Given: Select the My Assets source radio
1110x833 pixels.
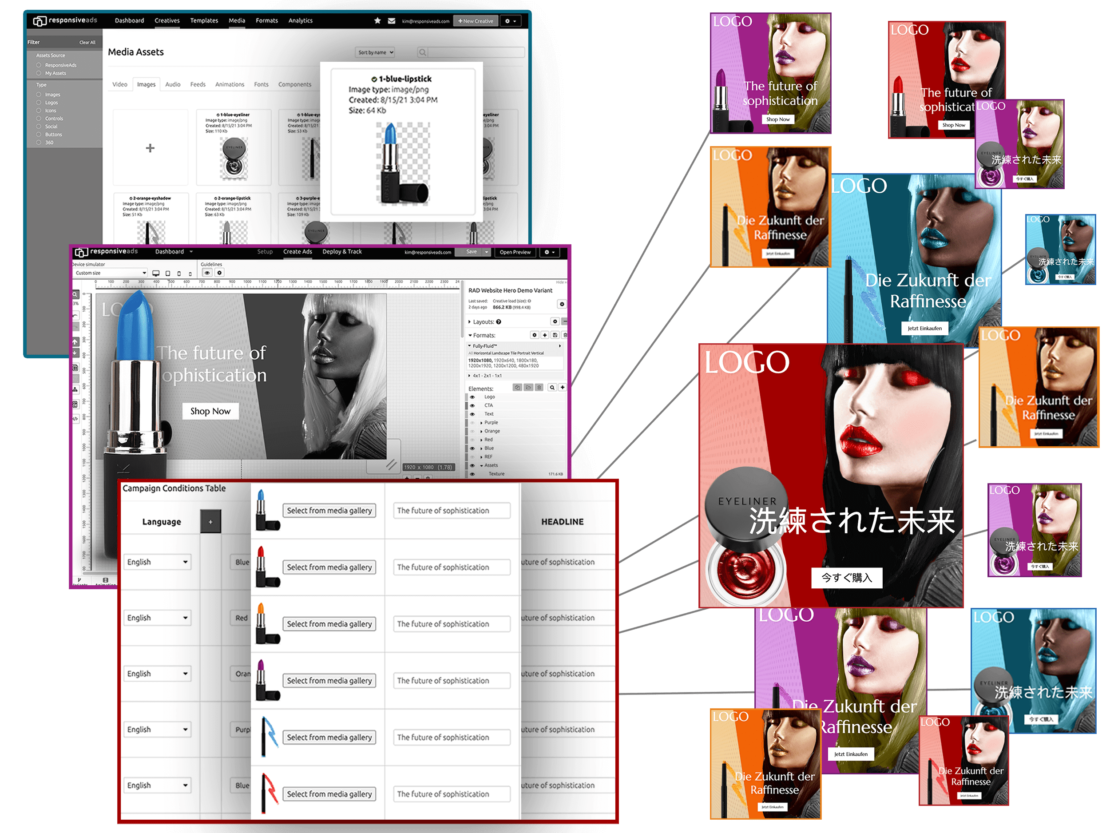Looking at the screenshot, I should pos(39,73).
